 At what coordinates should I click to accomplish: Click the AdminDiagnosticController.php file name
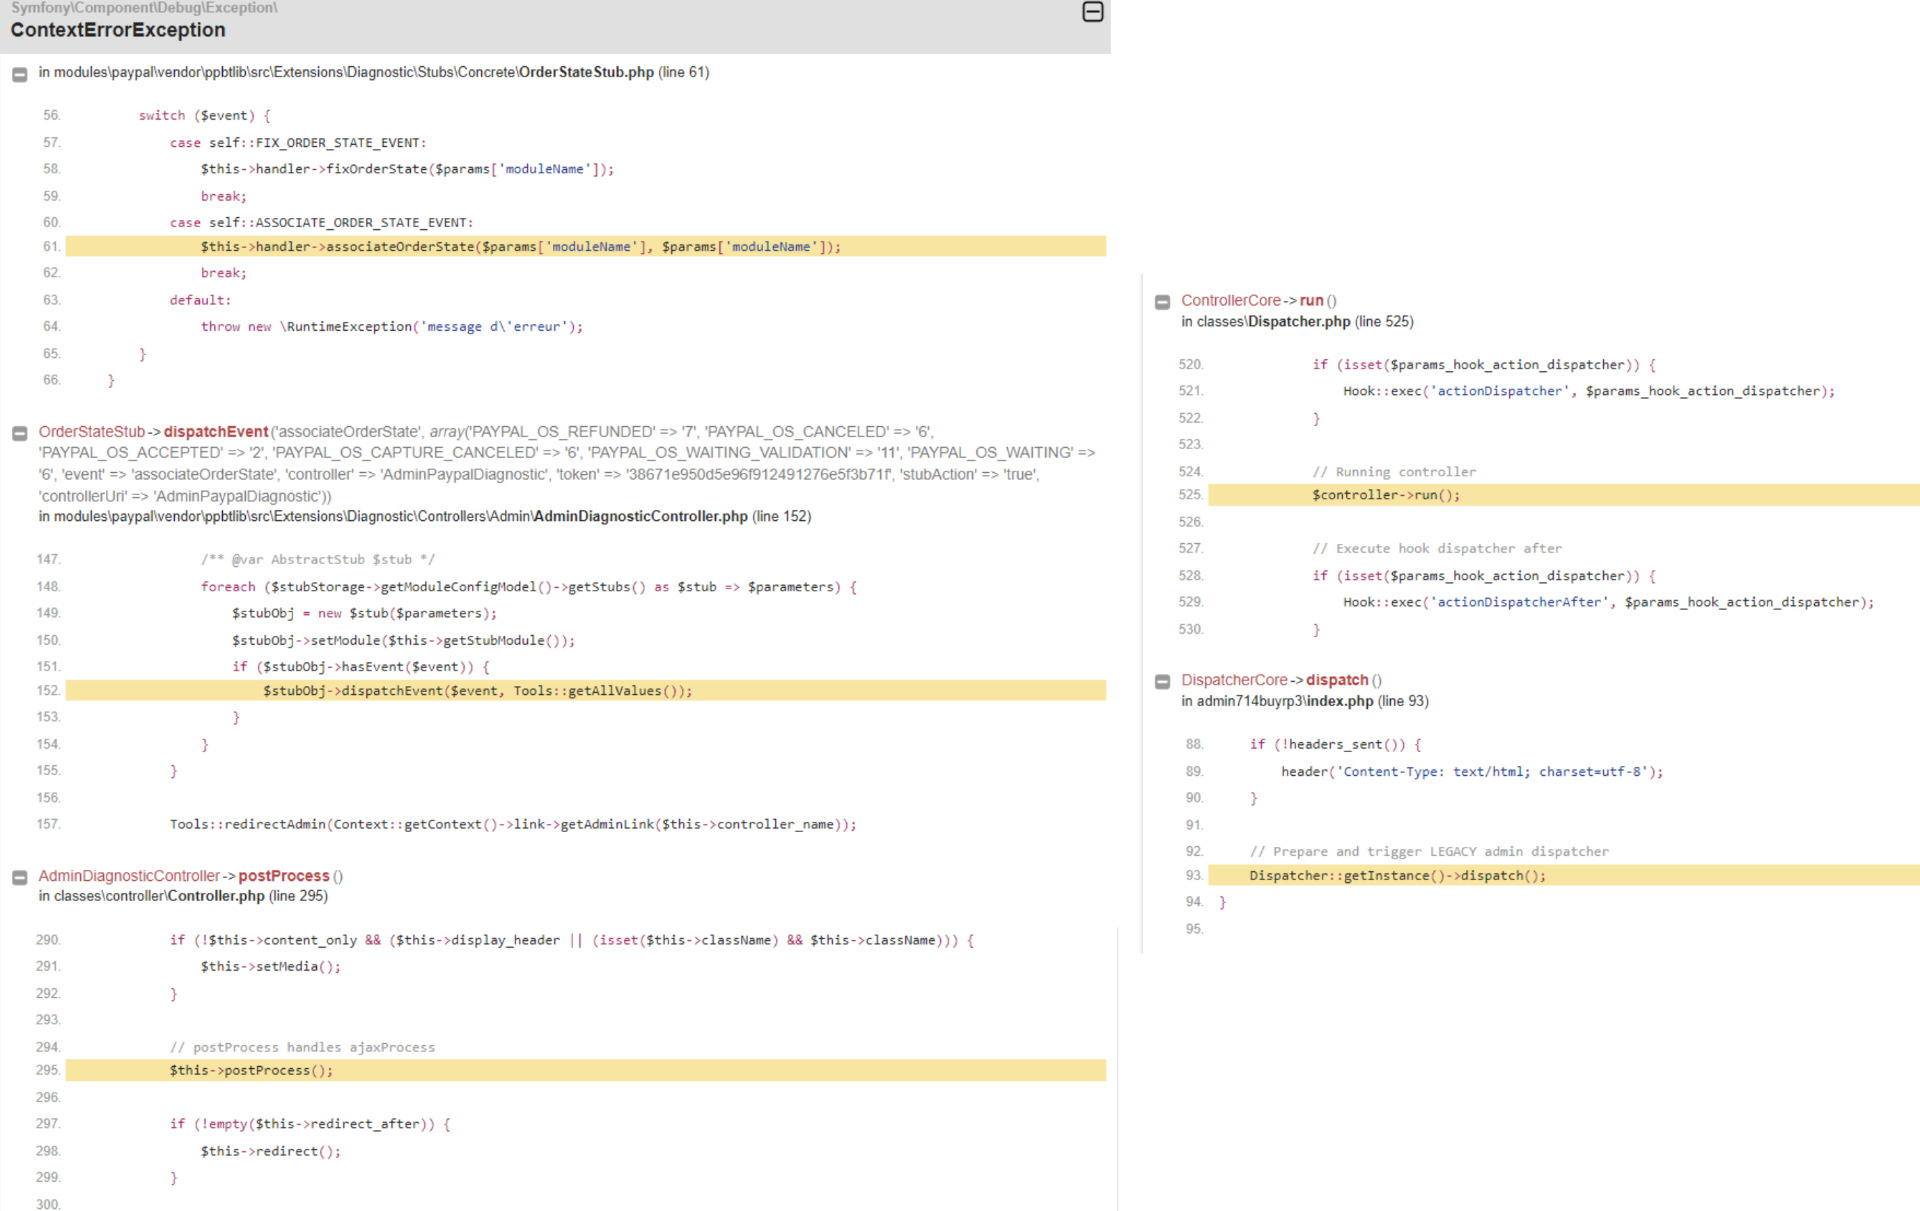tap(640, 516)
